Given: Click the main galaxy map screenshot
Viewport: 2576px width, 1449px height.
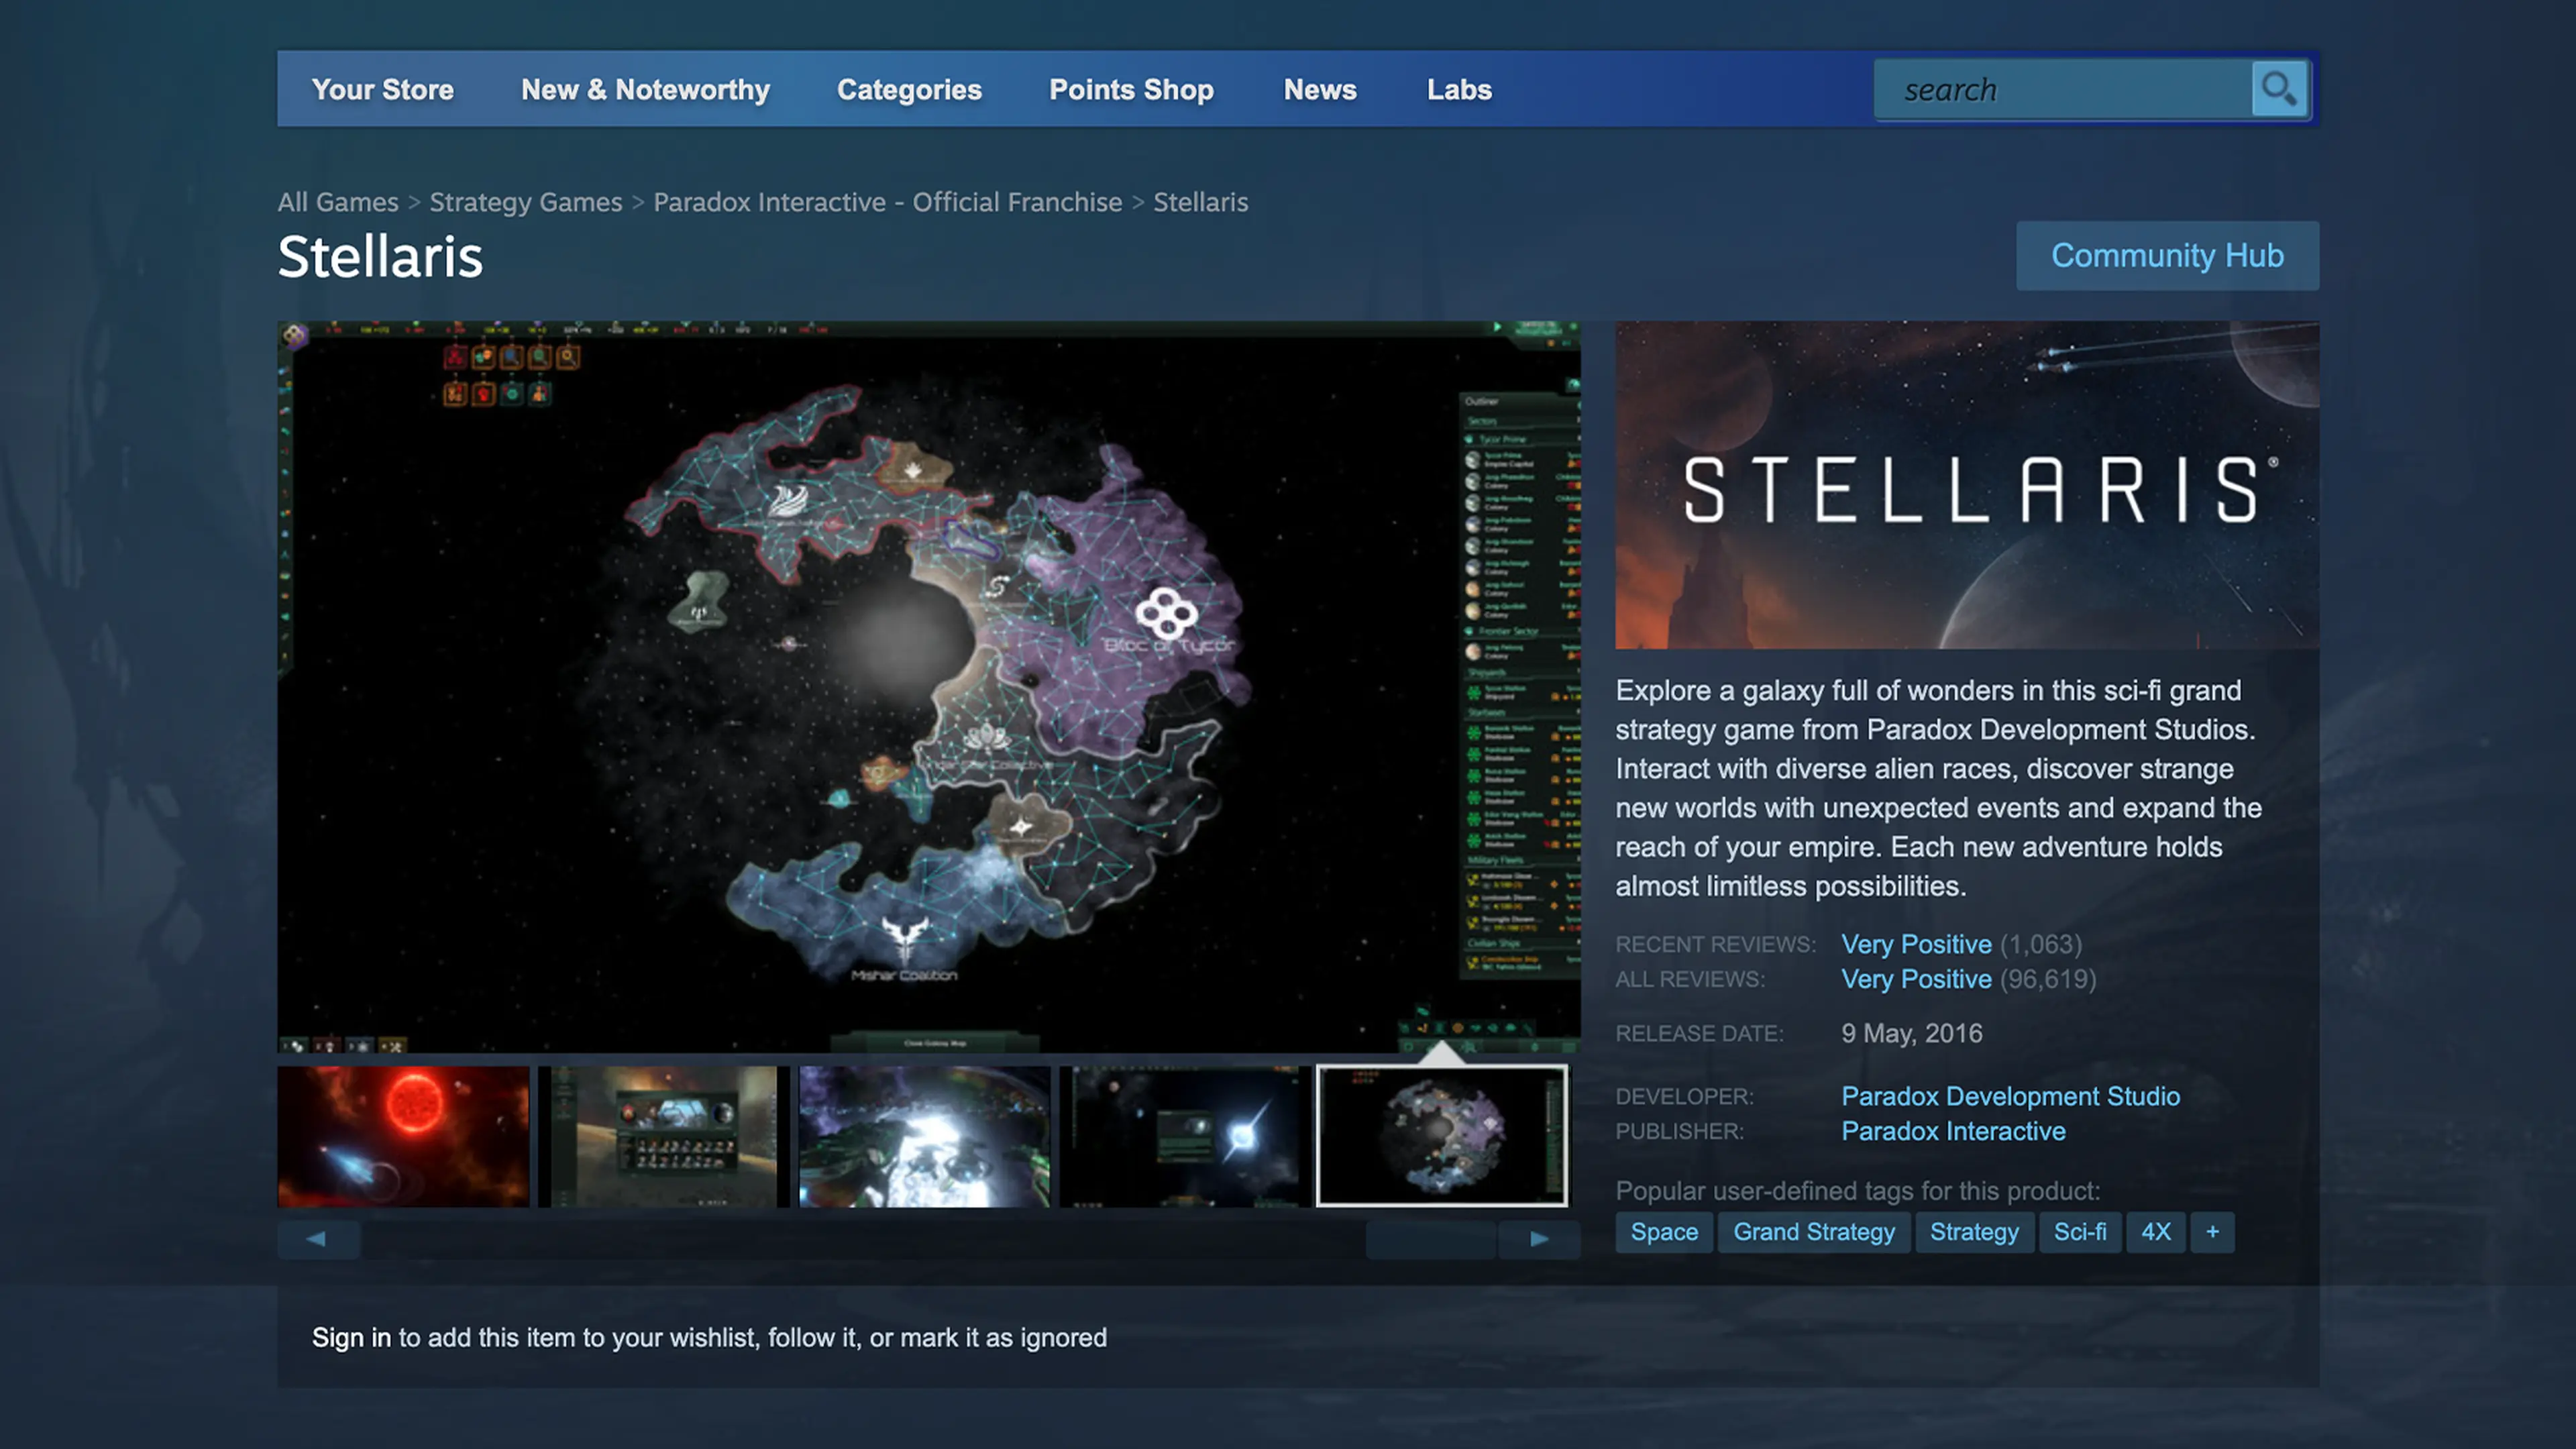Looking at the screenshot, I should (x=929, y=687).
